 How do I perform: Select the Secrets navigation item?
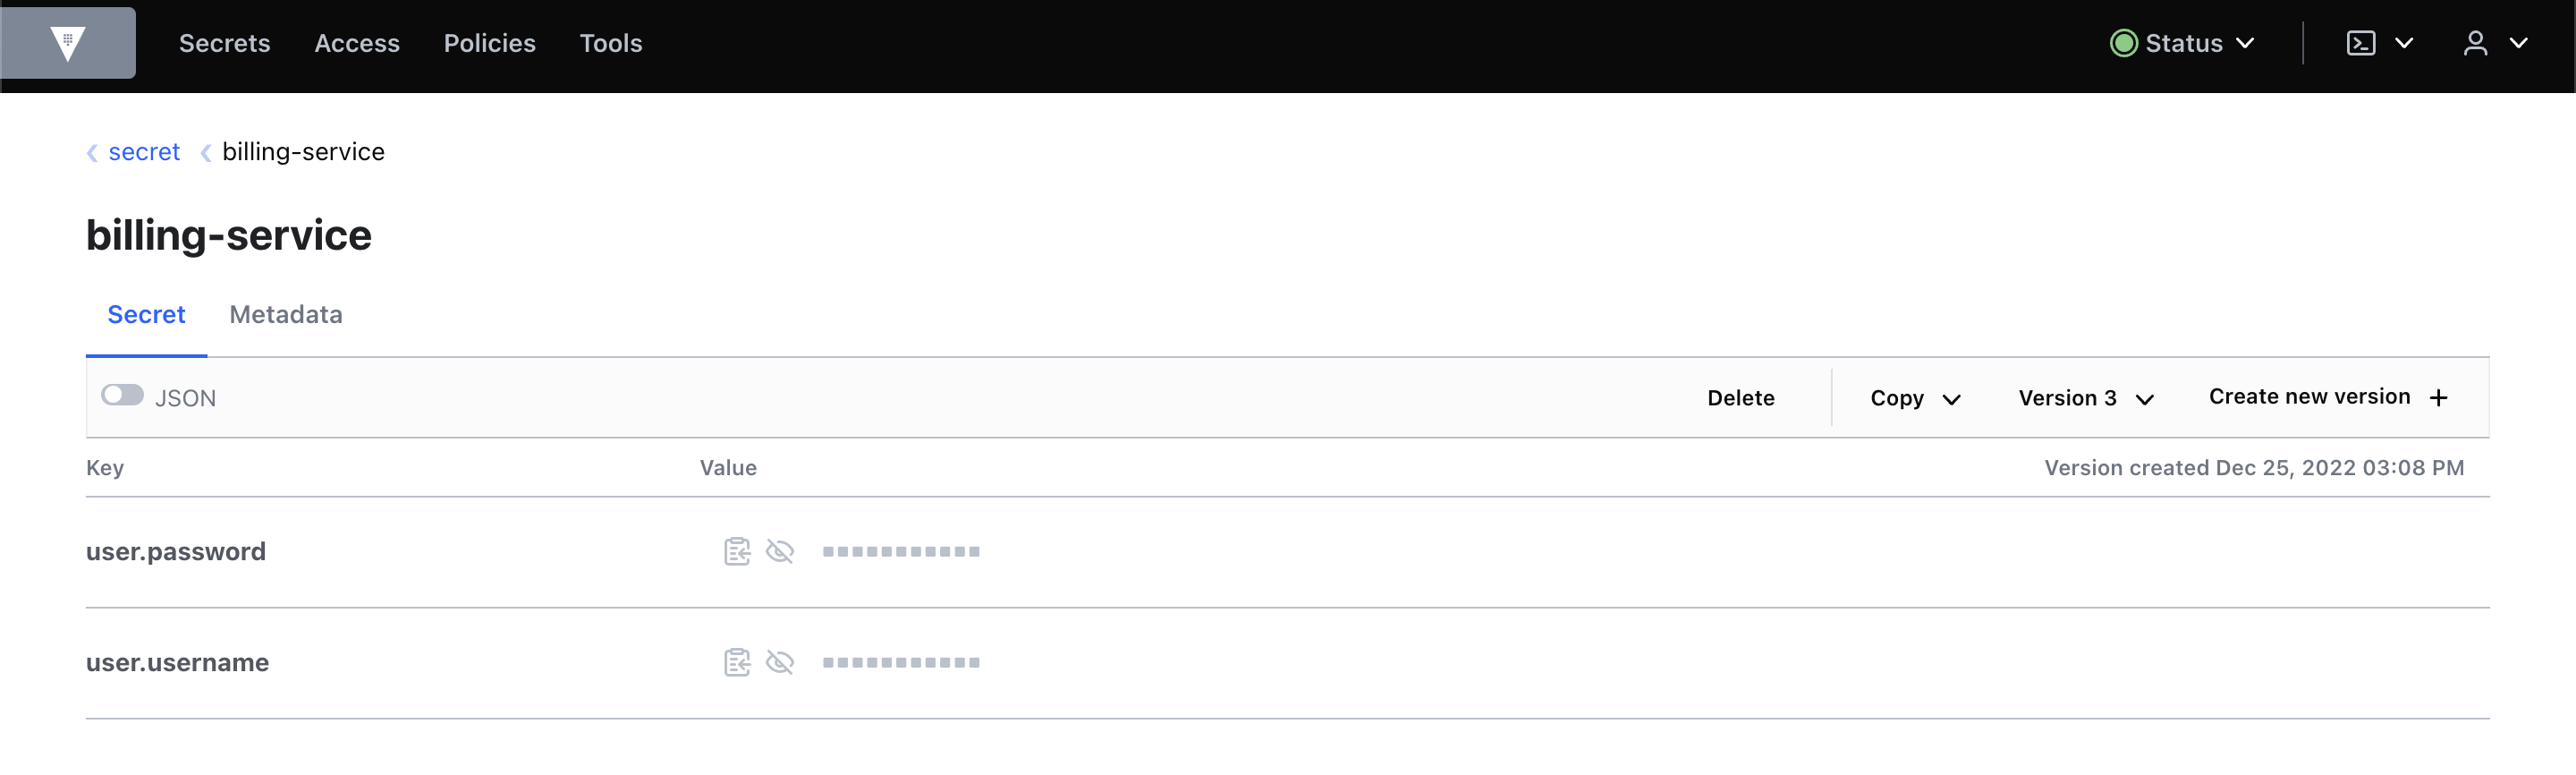point(224,42)
